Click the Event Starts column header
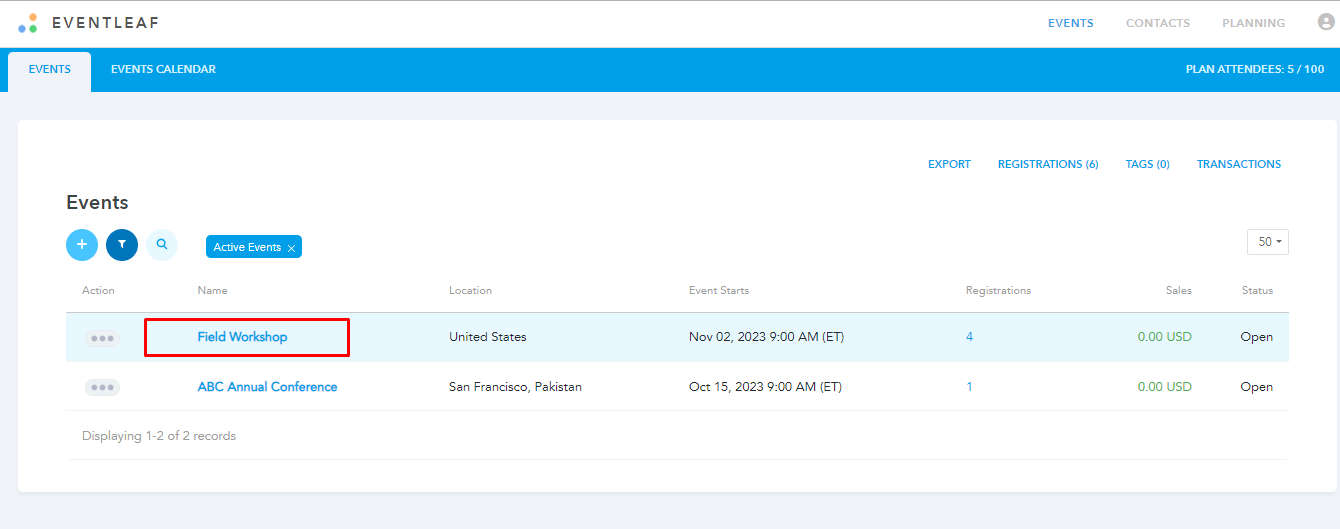 tap(719, 291)
